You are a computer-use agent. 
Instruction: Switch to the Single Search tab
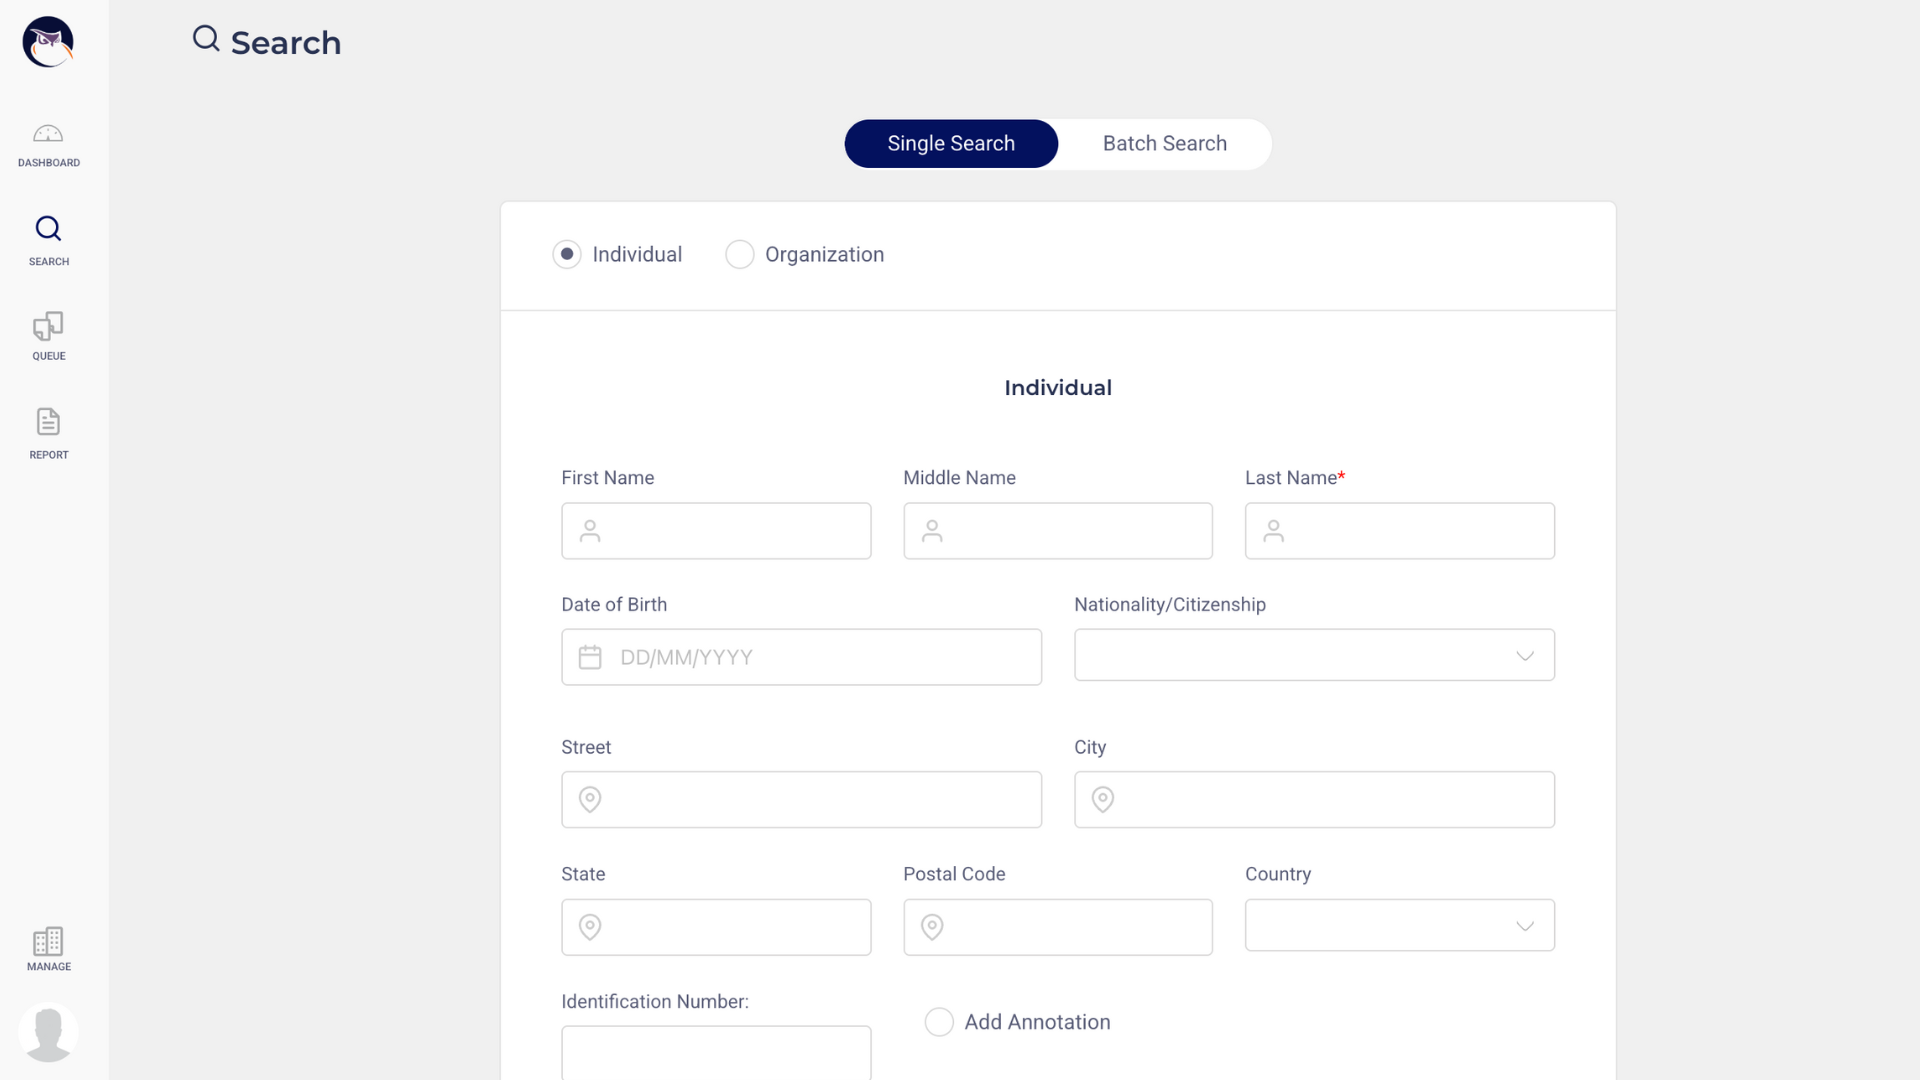(951, 144)
